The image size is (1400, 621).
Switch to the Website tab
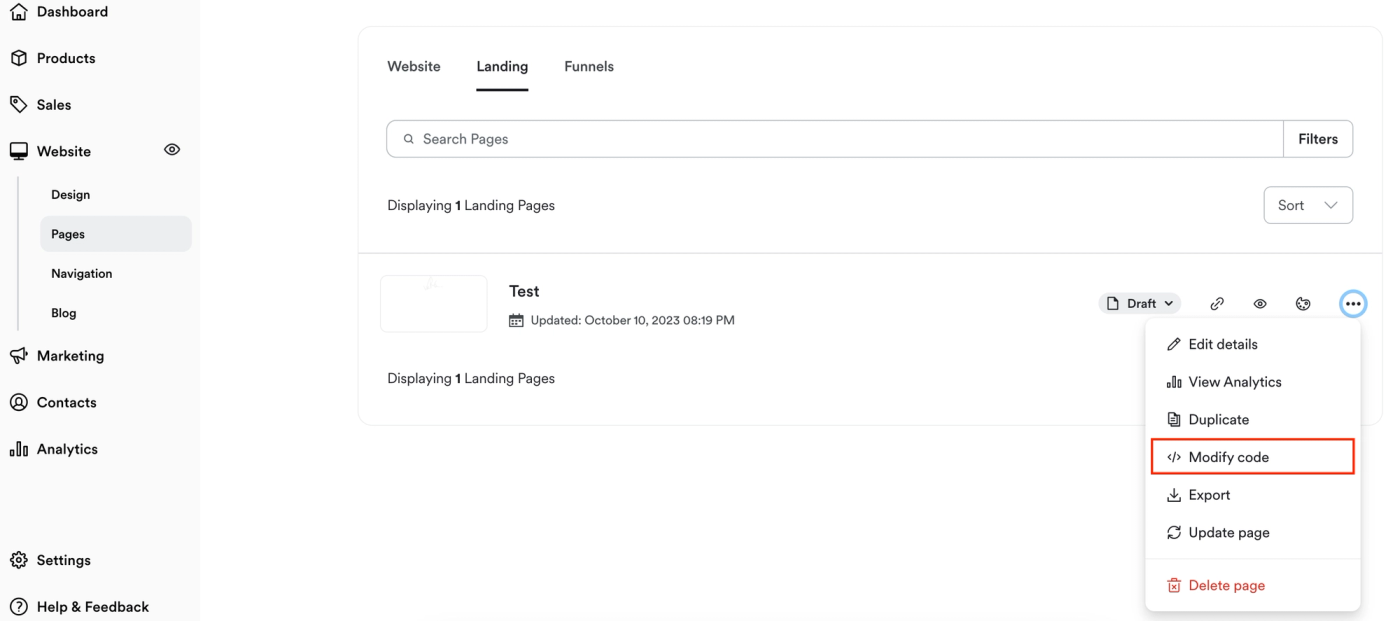414,67
